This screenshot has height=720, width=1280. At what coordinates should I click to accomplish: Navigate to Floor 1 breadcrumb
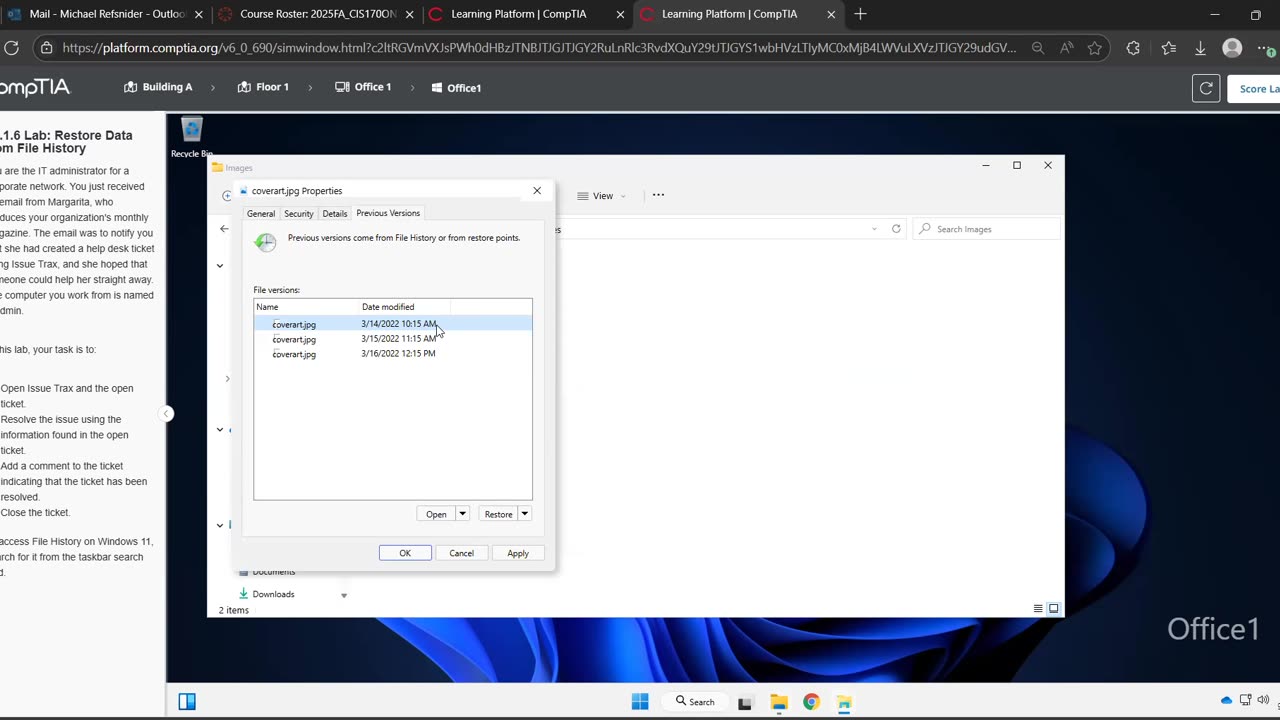tap(263, 87)
